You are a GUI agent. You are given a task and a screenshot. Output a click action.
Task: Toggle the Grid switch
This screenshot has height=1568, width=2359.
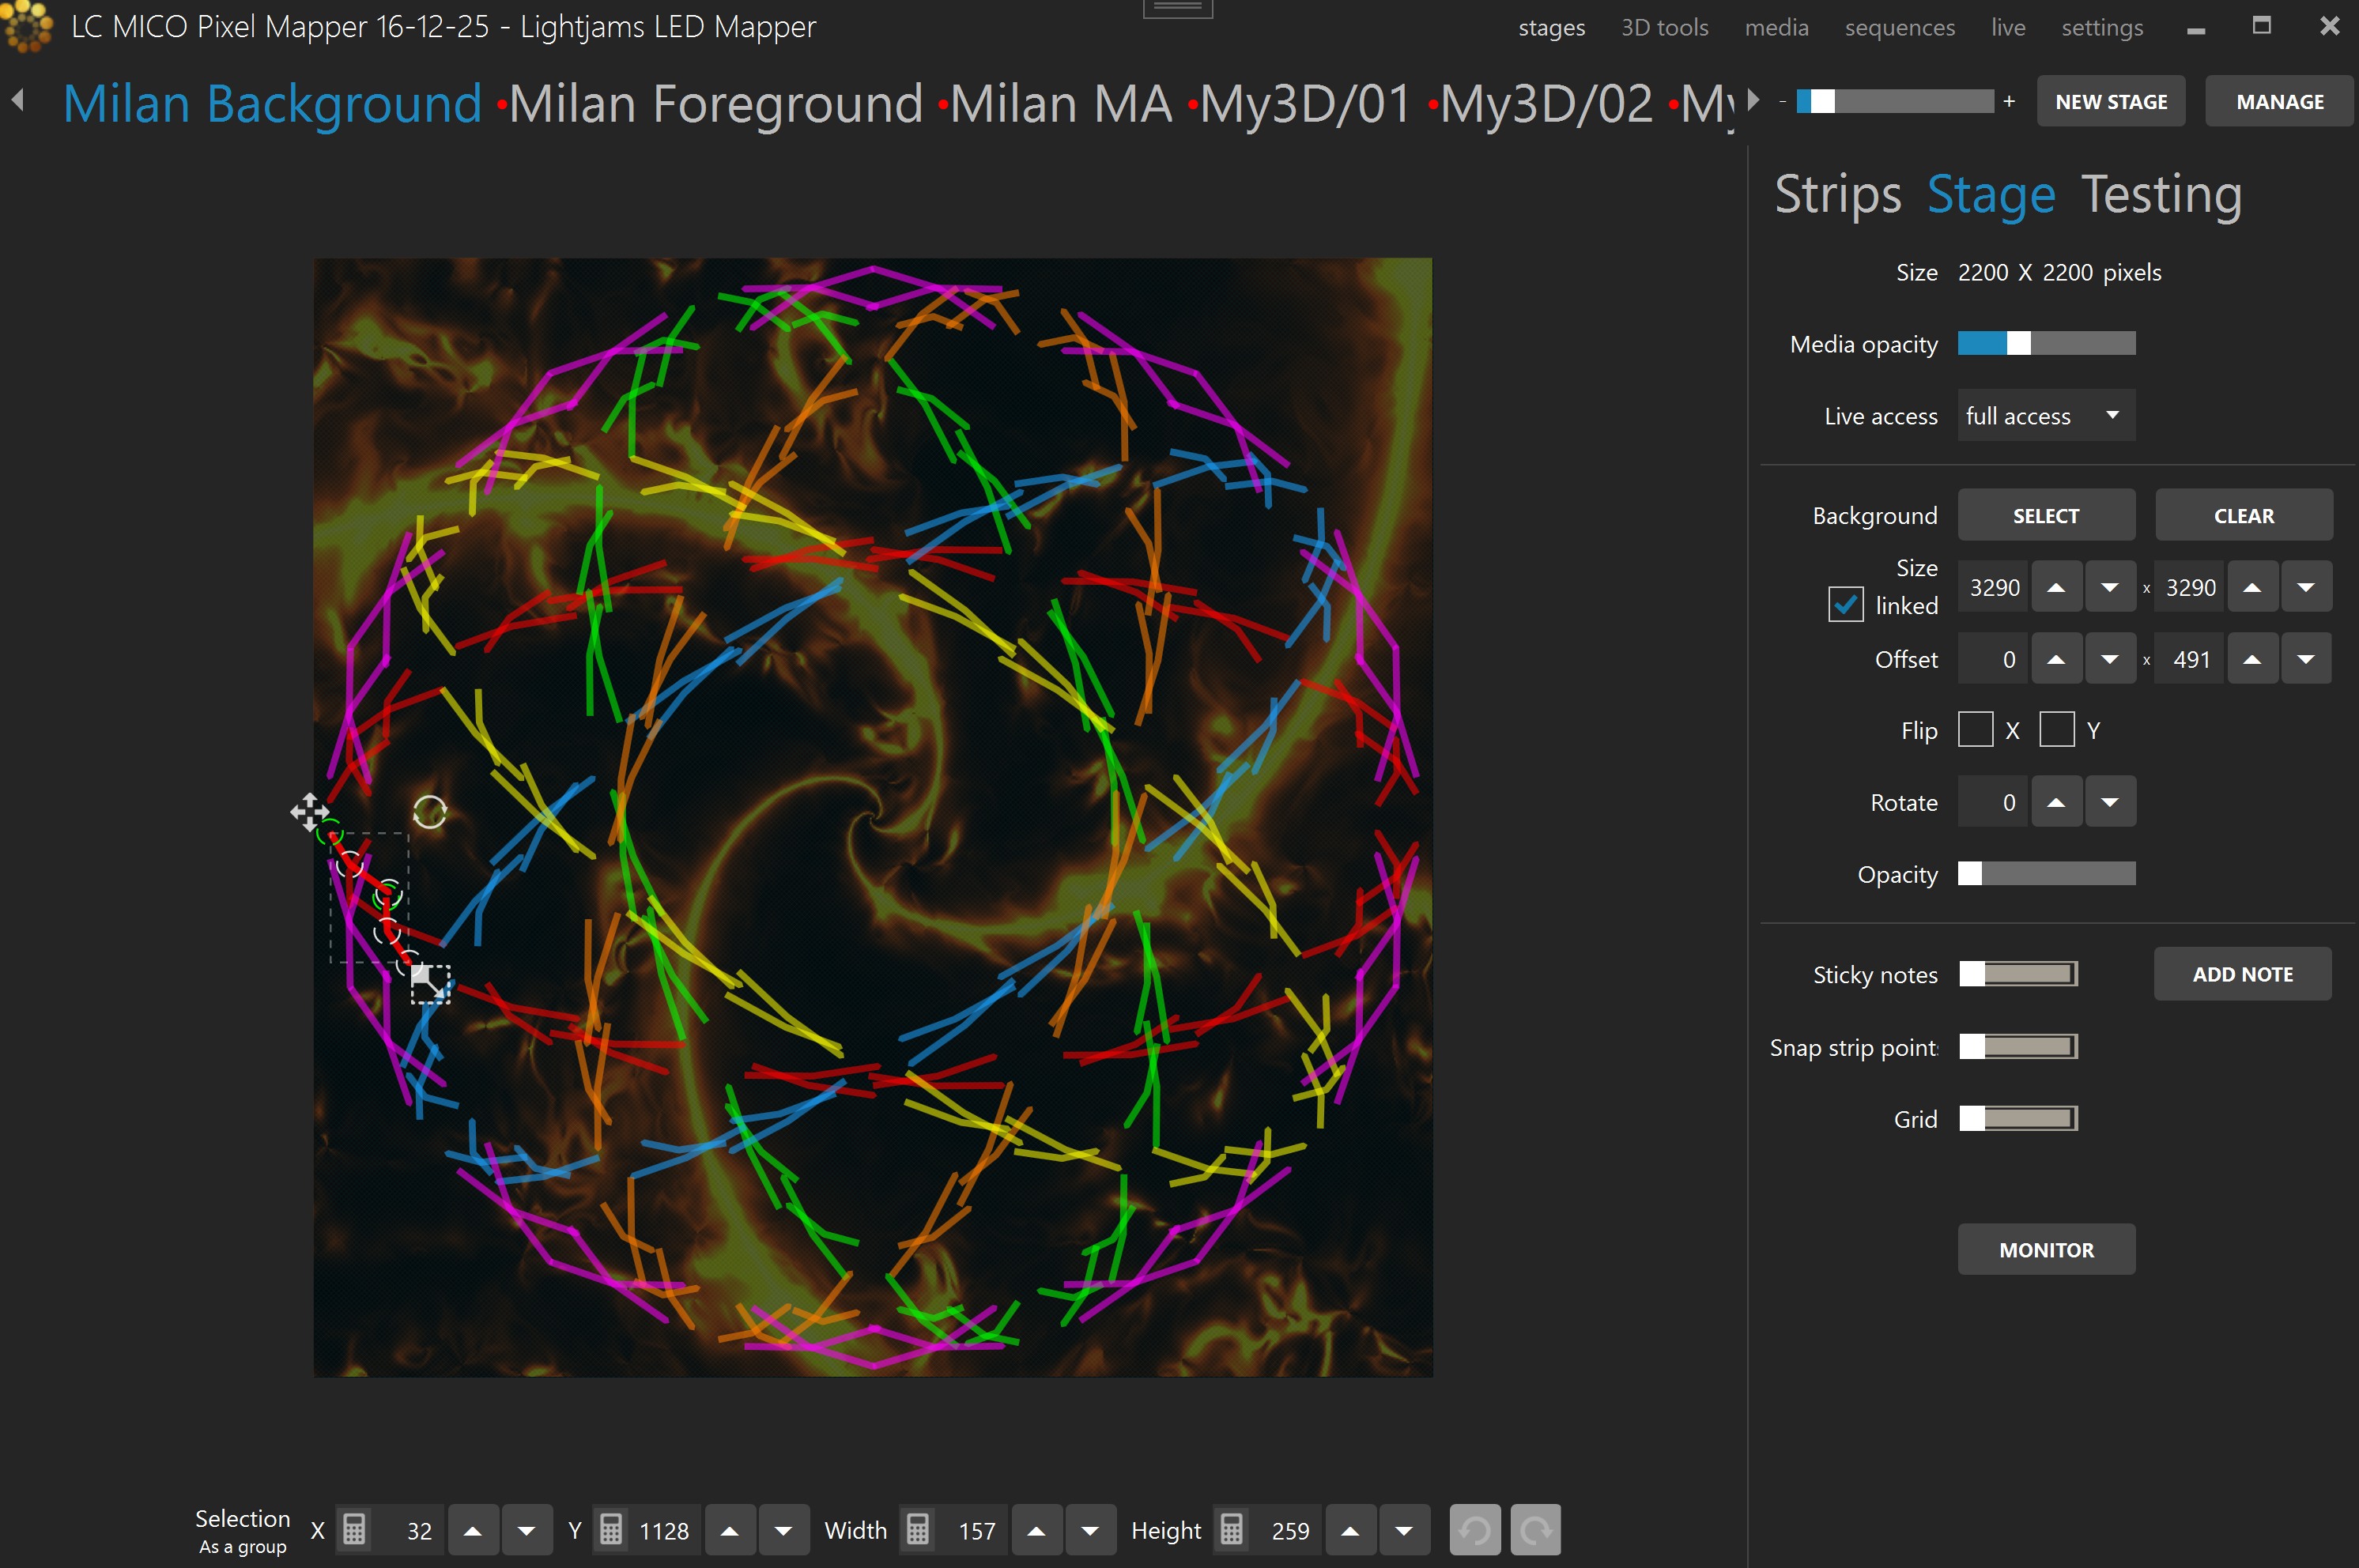coord(2018,1118)
